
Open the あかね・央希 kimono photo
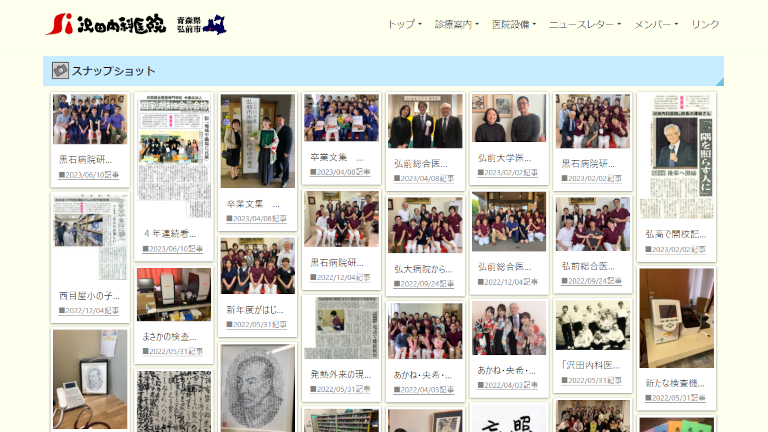(x=509, y=328)
